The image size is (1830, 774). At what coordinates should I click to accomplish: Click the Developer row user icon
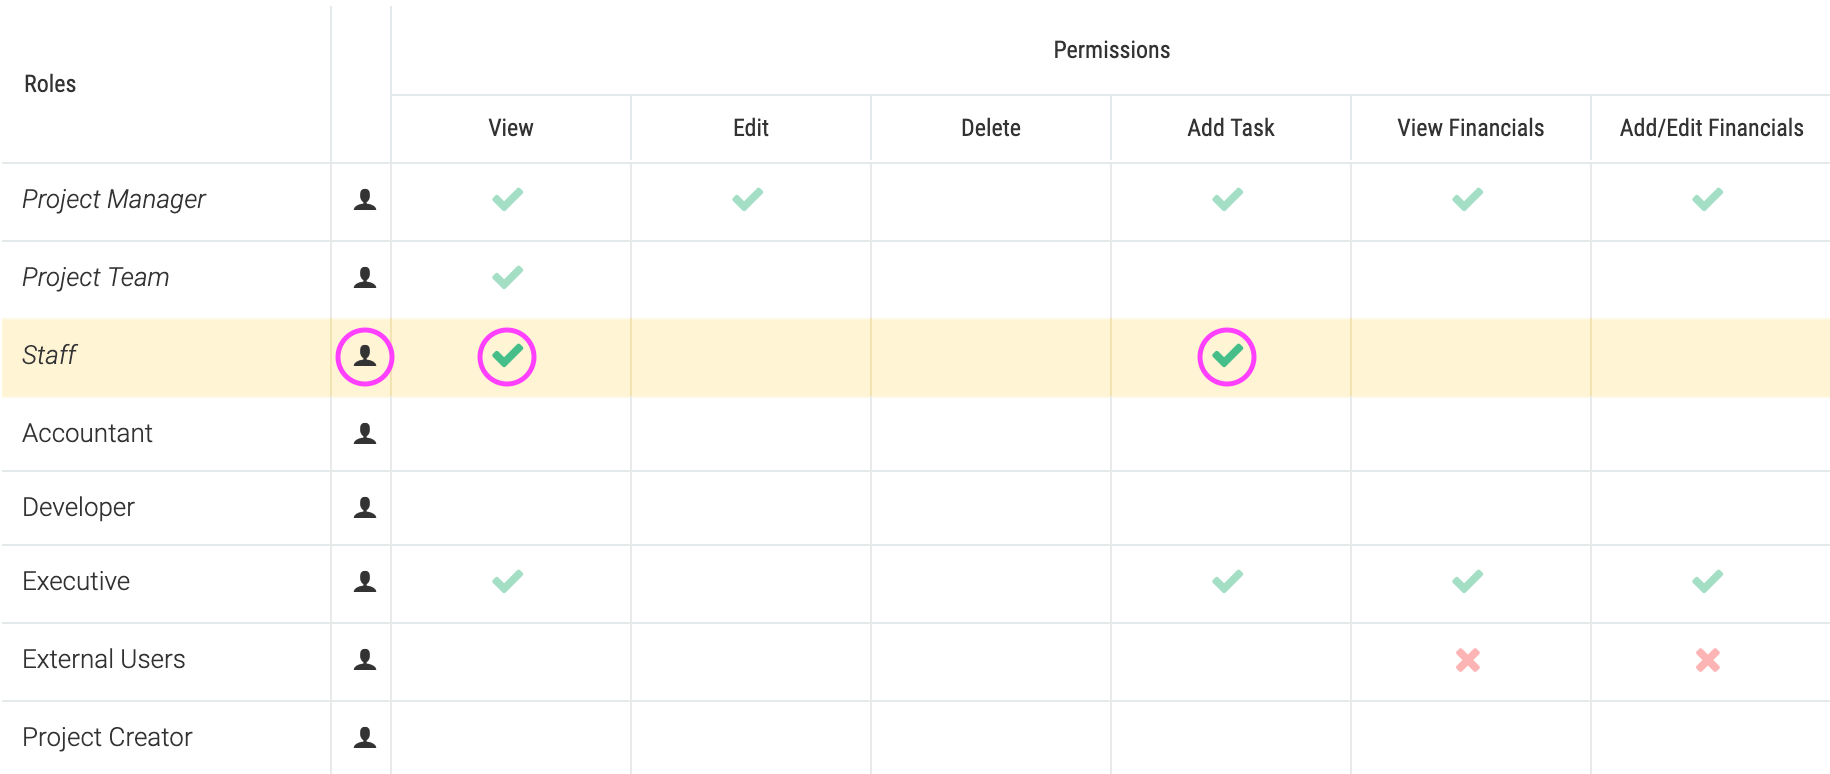[x=365, y=508]
